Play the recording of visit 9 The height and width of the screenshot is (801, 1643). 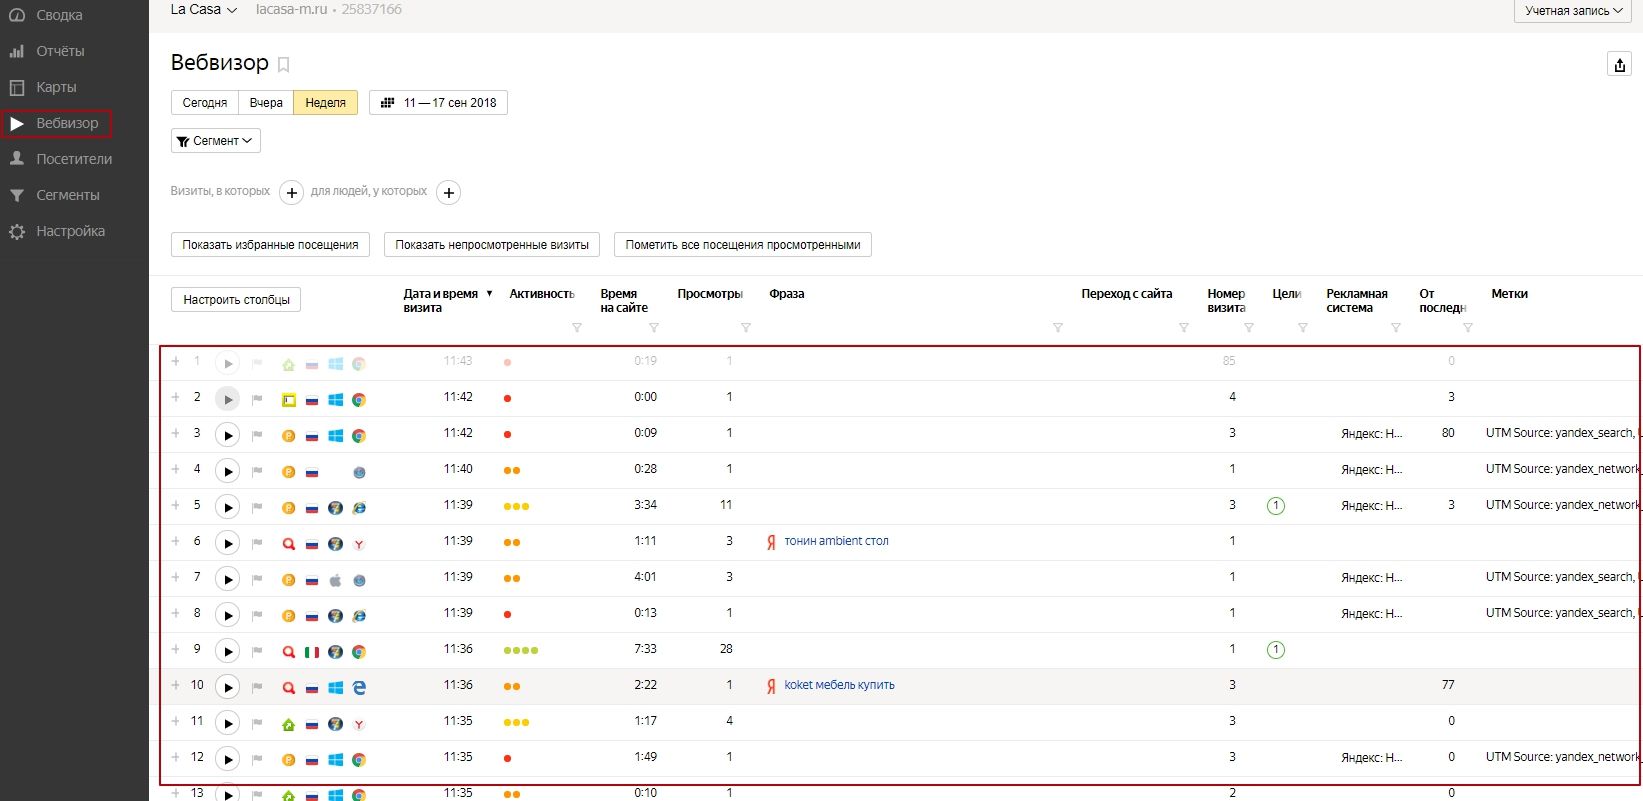(x=228, y=651)
